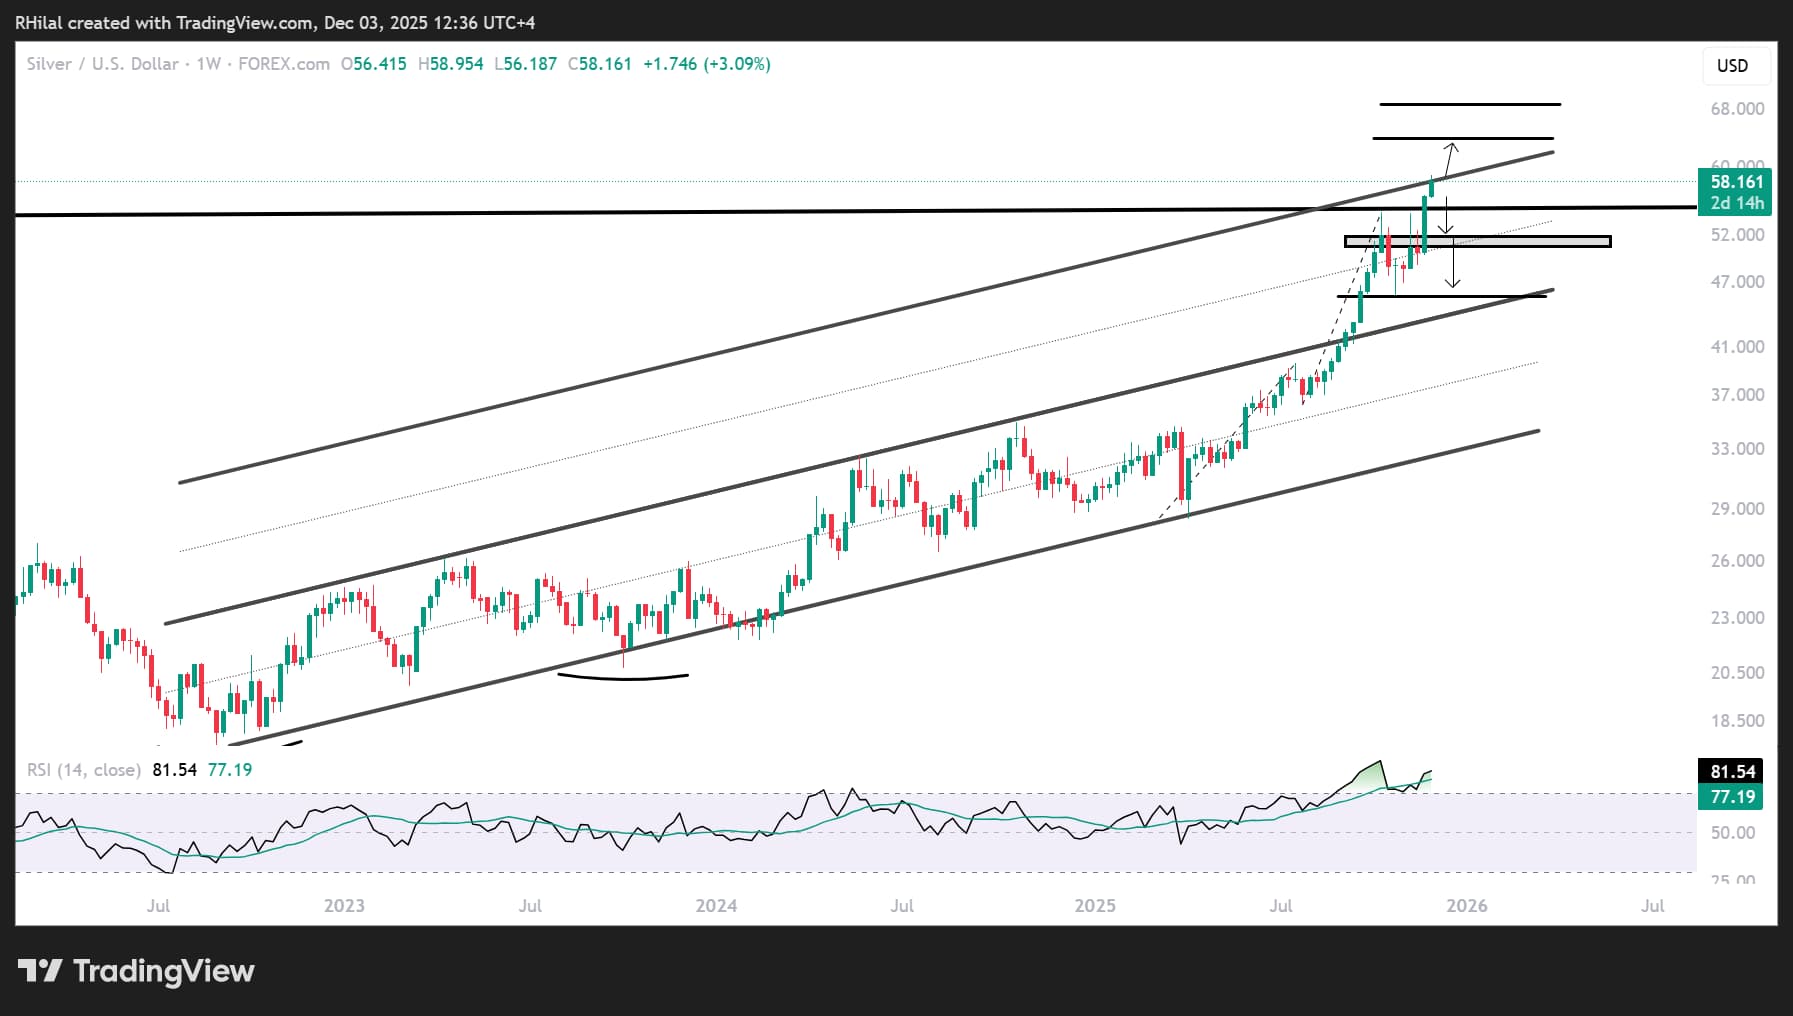
Task: Click the 2026 date axis label
Action: point(1468,906)
